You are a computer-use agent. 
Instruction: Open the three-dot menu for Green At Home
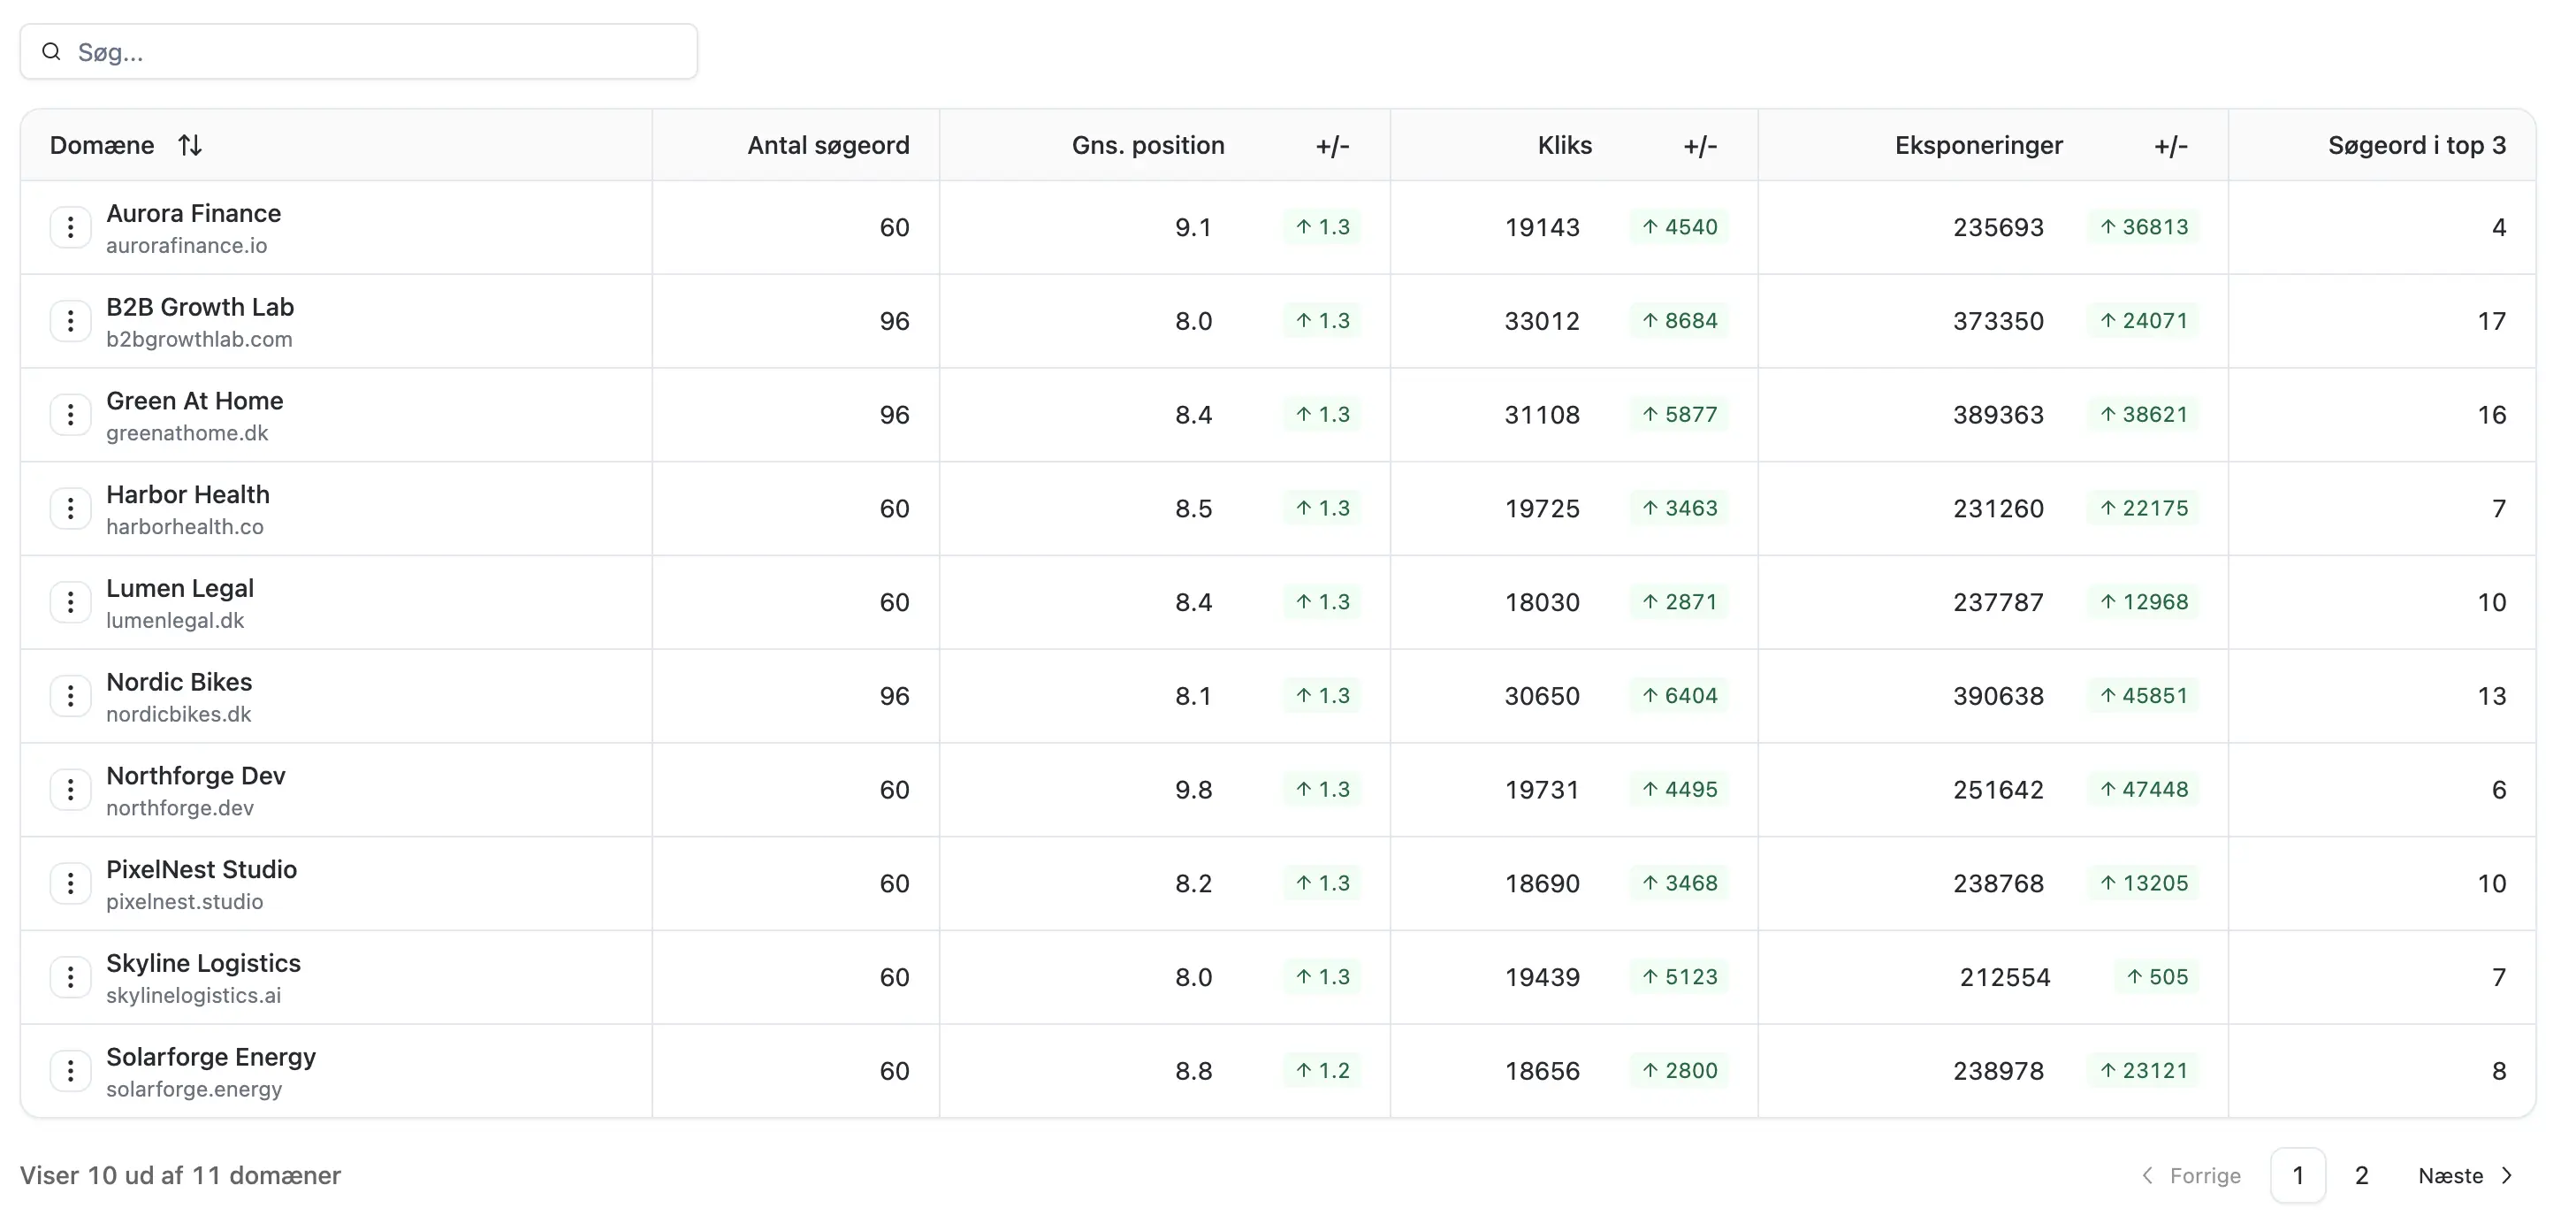point(70,414)
